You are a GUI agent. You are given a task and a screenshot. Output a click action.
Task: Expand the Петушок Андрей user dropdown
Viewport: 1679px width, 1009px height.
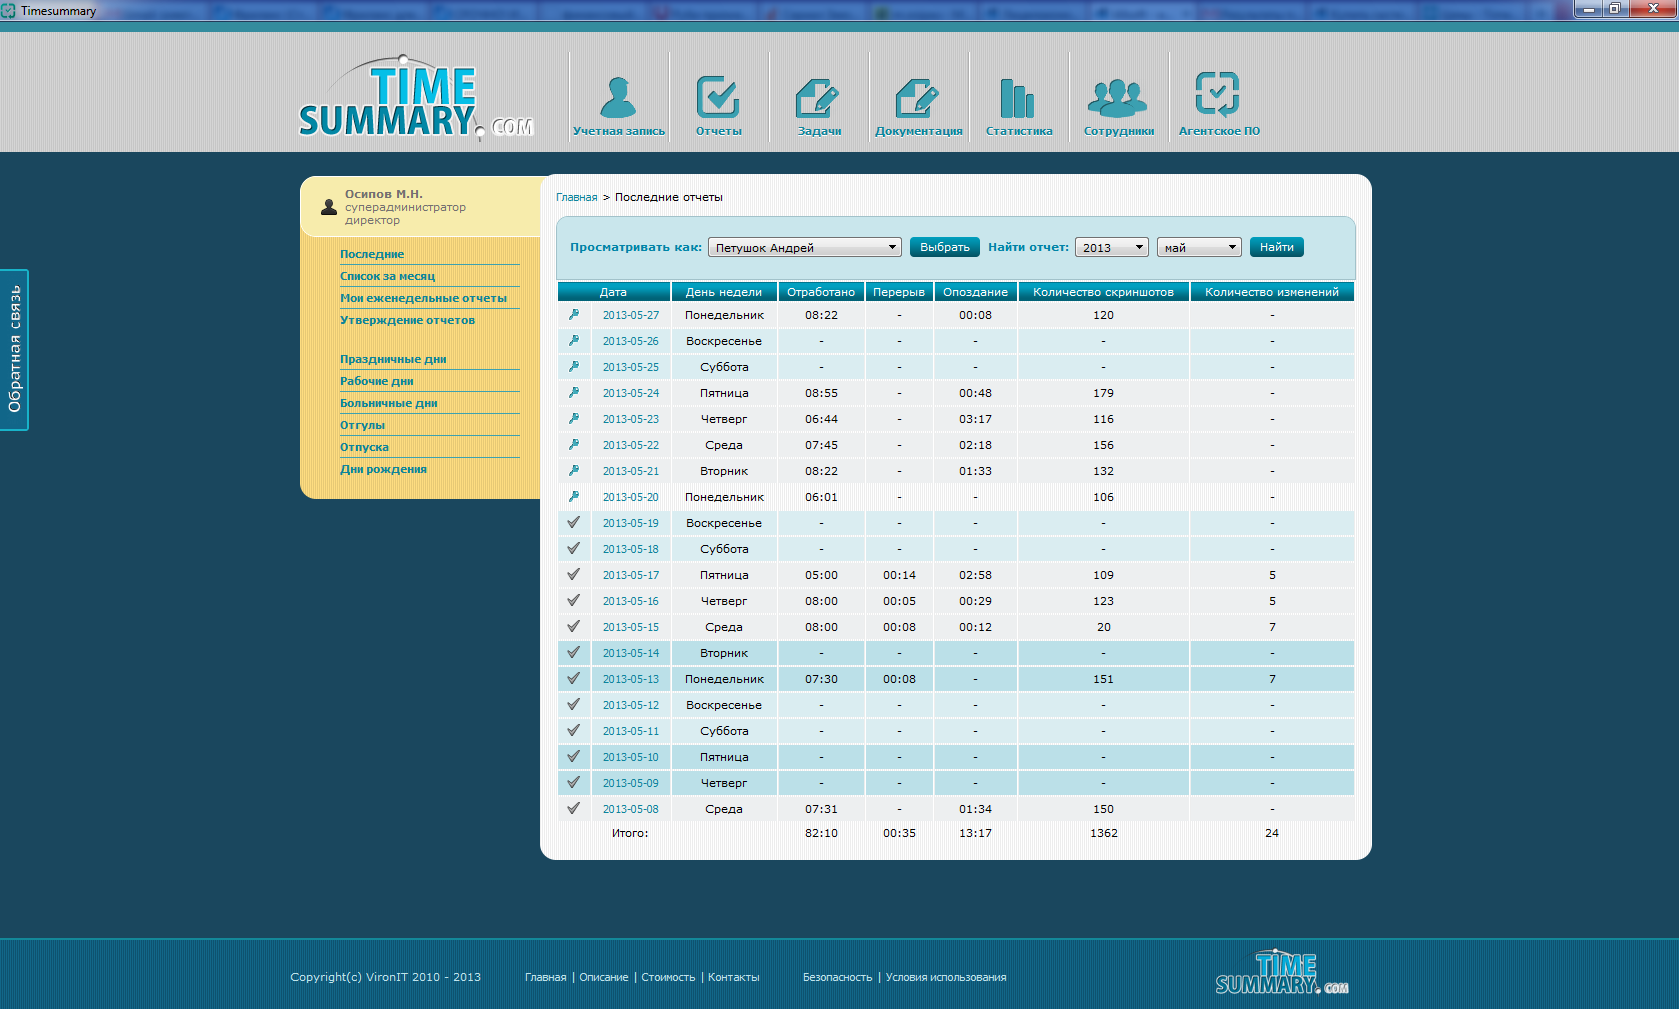[804, 247]
